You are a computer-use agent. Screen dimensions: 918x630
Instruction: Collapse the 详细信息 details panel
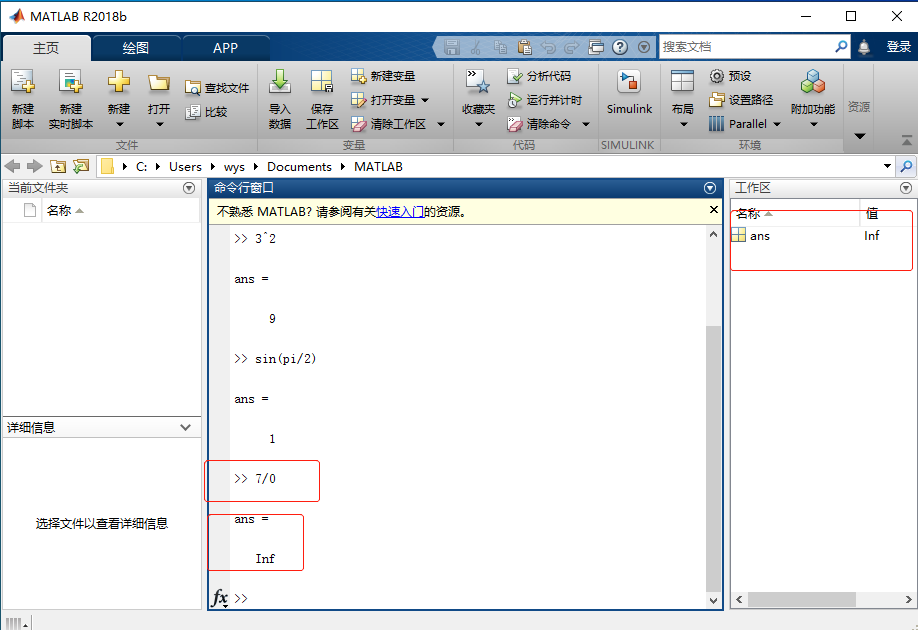tap(186, 427)
